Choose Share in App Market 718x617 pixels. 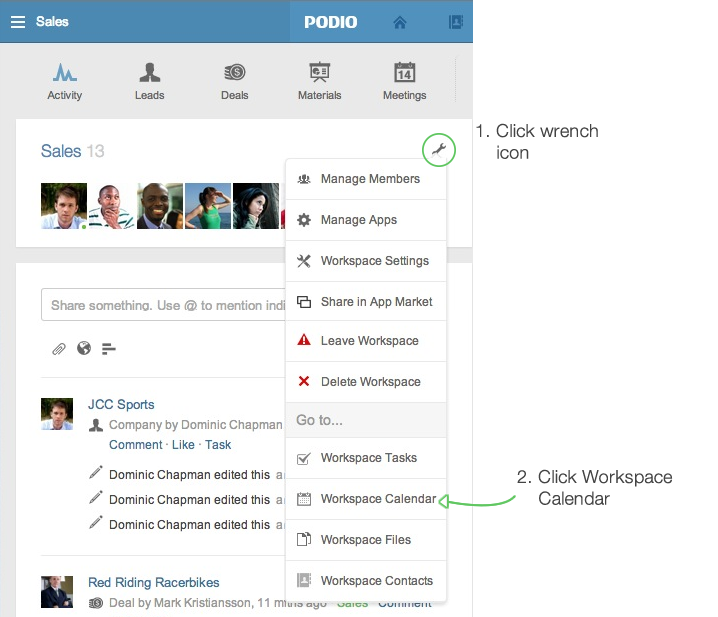366,302
